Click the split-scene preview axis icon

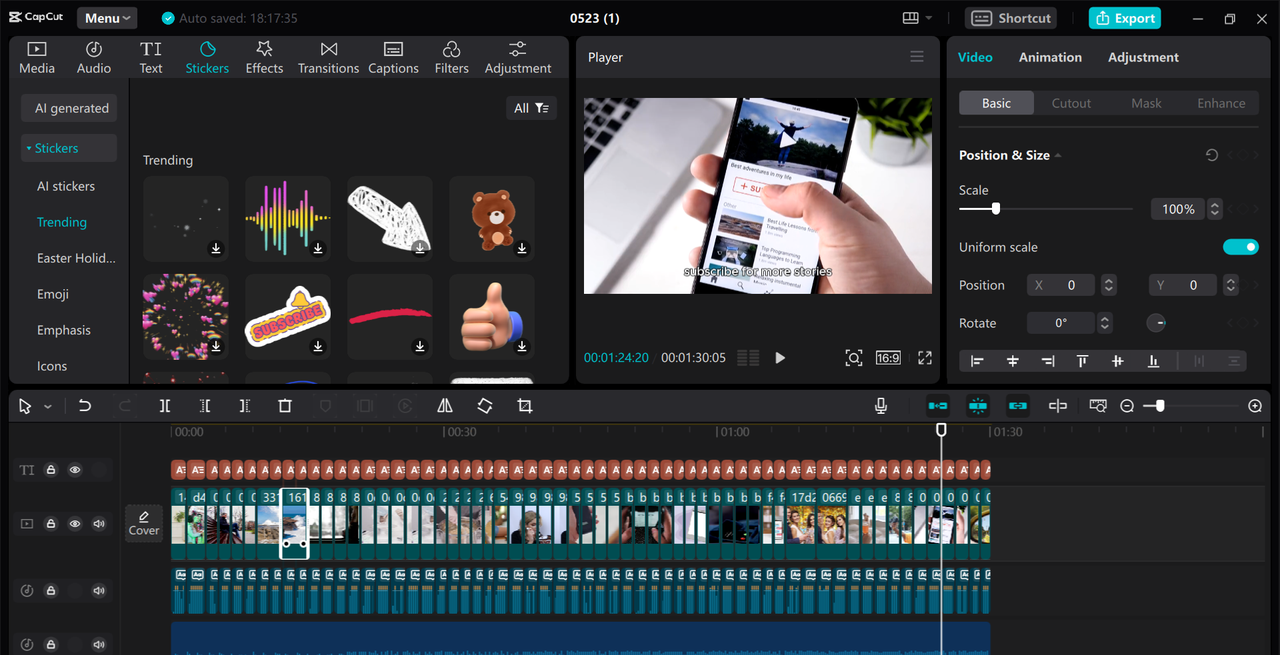click(1058, 406)
